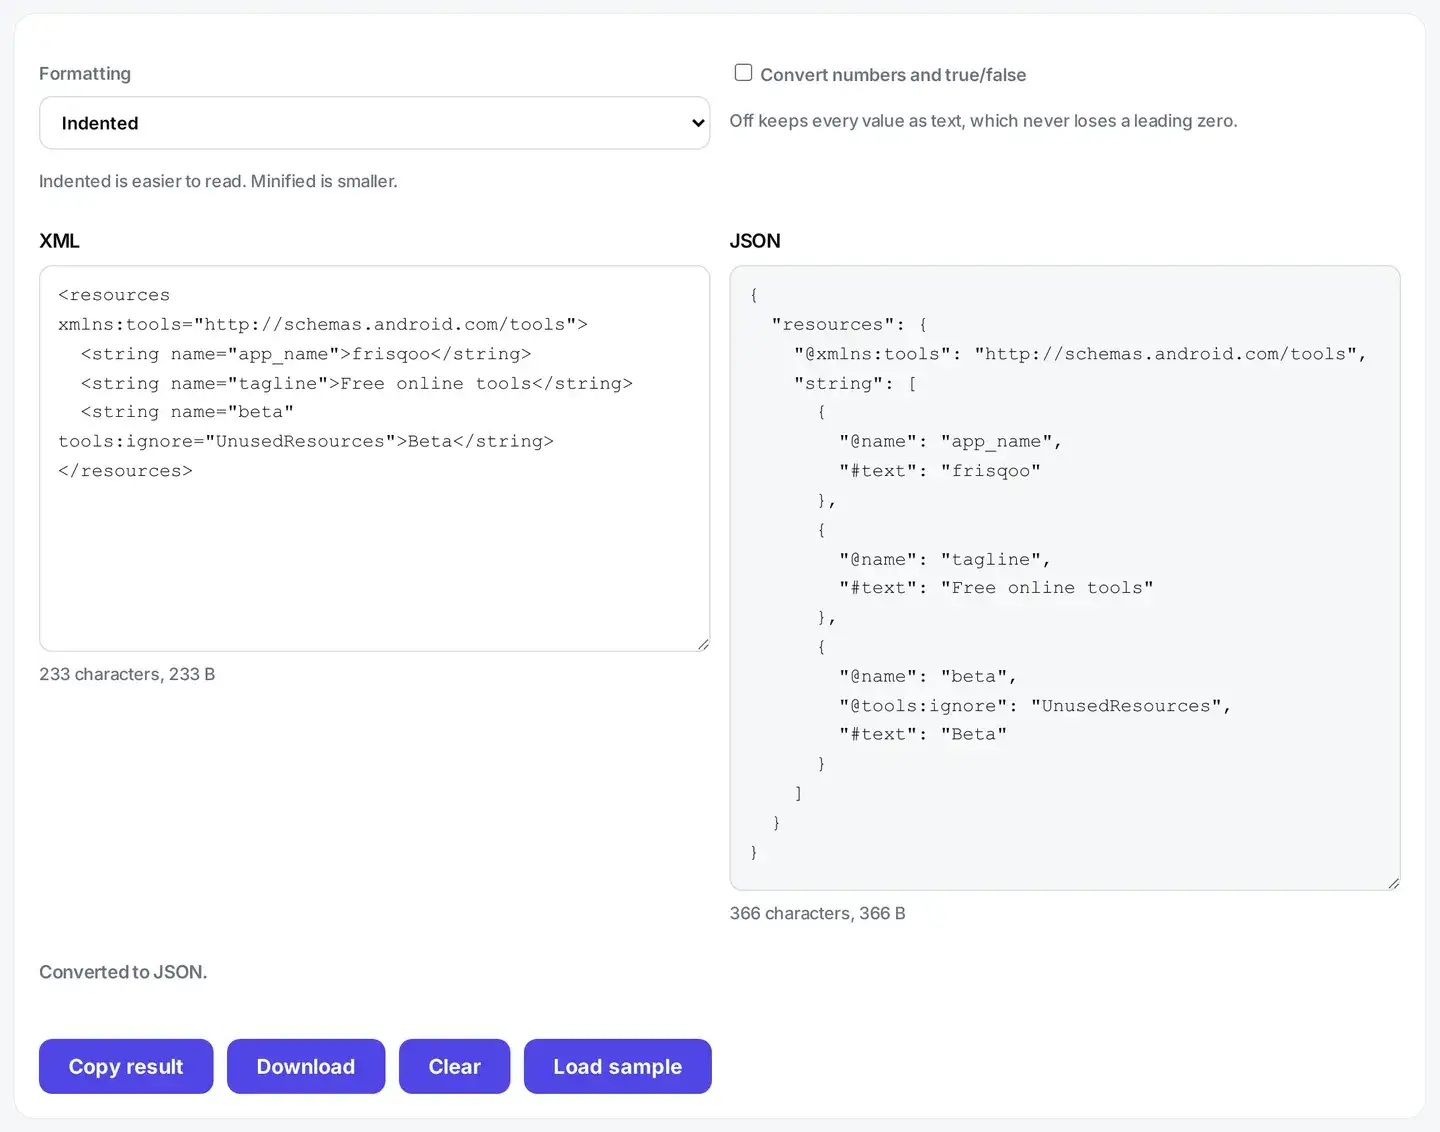
Task: Click the "#text": "frisqoo" JSON line
Action: (940, 471)
